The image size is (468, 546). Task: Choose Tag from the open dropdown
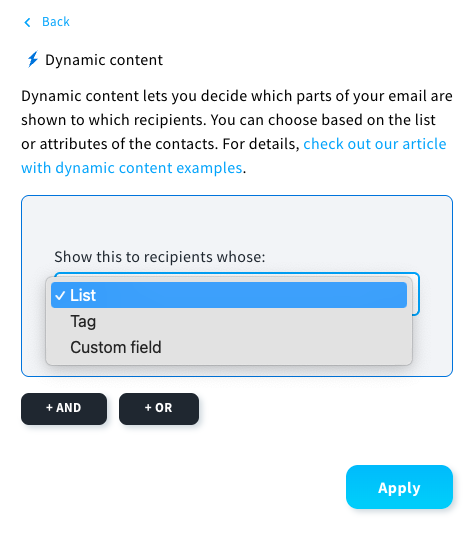click(x=229, y=321)
